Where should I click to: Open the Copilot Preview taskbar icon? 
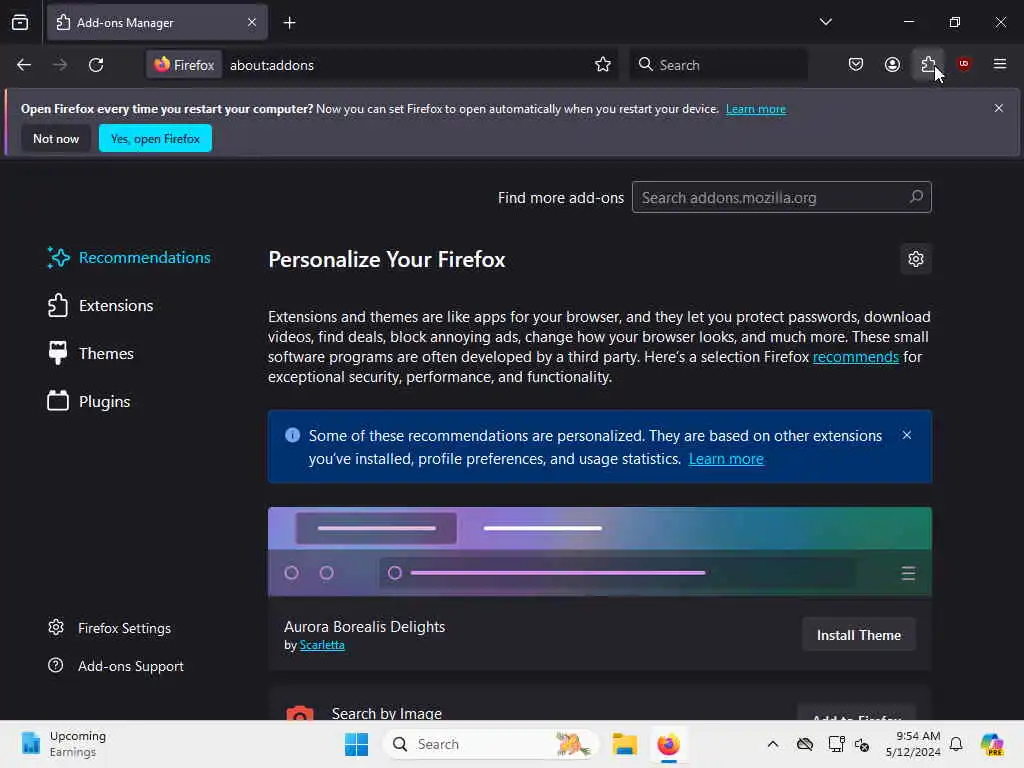[992, 744]
